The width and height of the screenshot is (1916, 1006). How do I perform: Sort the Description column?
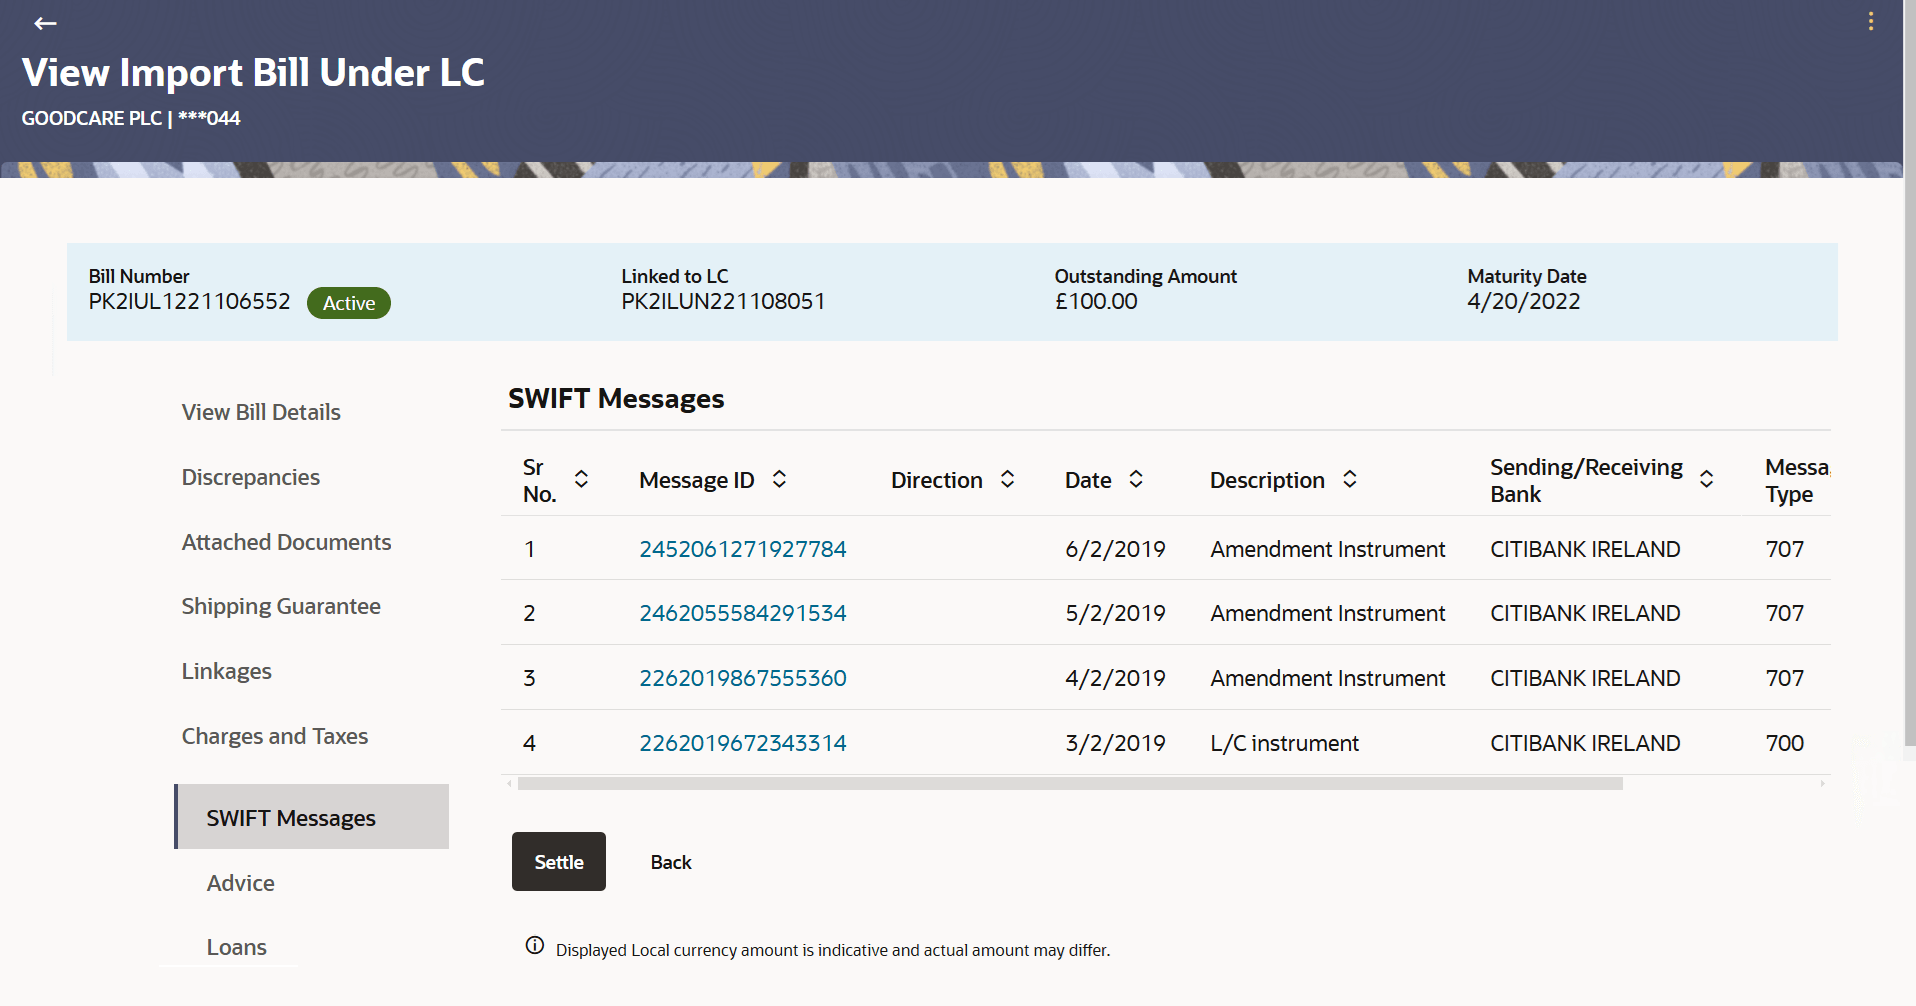1351,479
